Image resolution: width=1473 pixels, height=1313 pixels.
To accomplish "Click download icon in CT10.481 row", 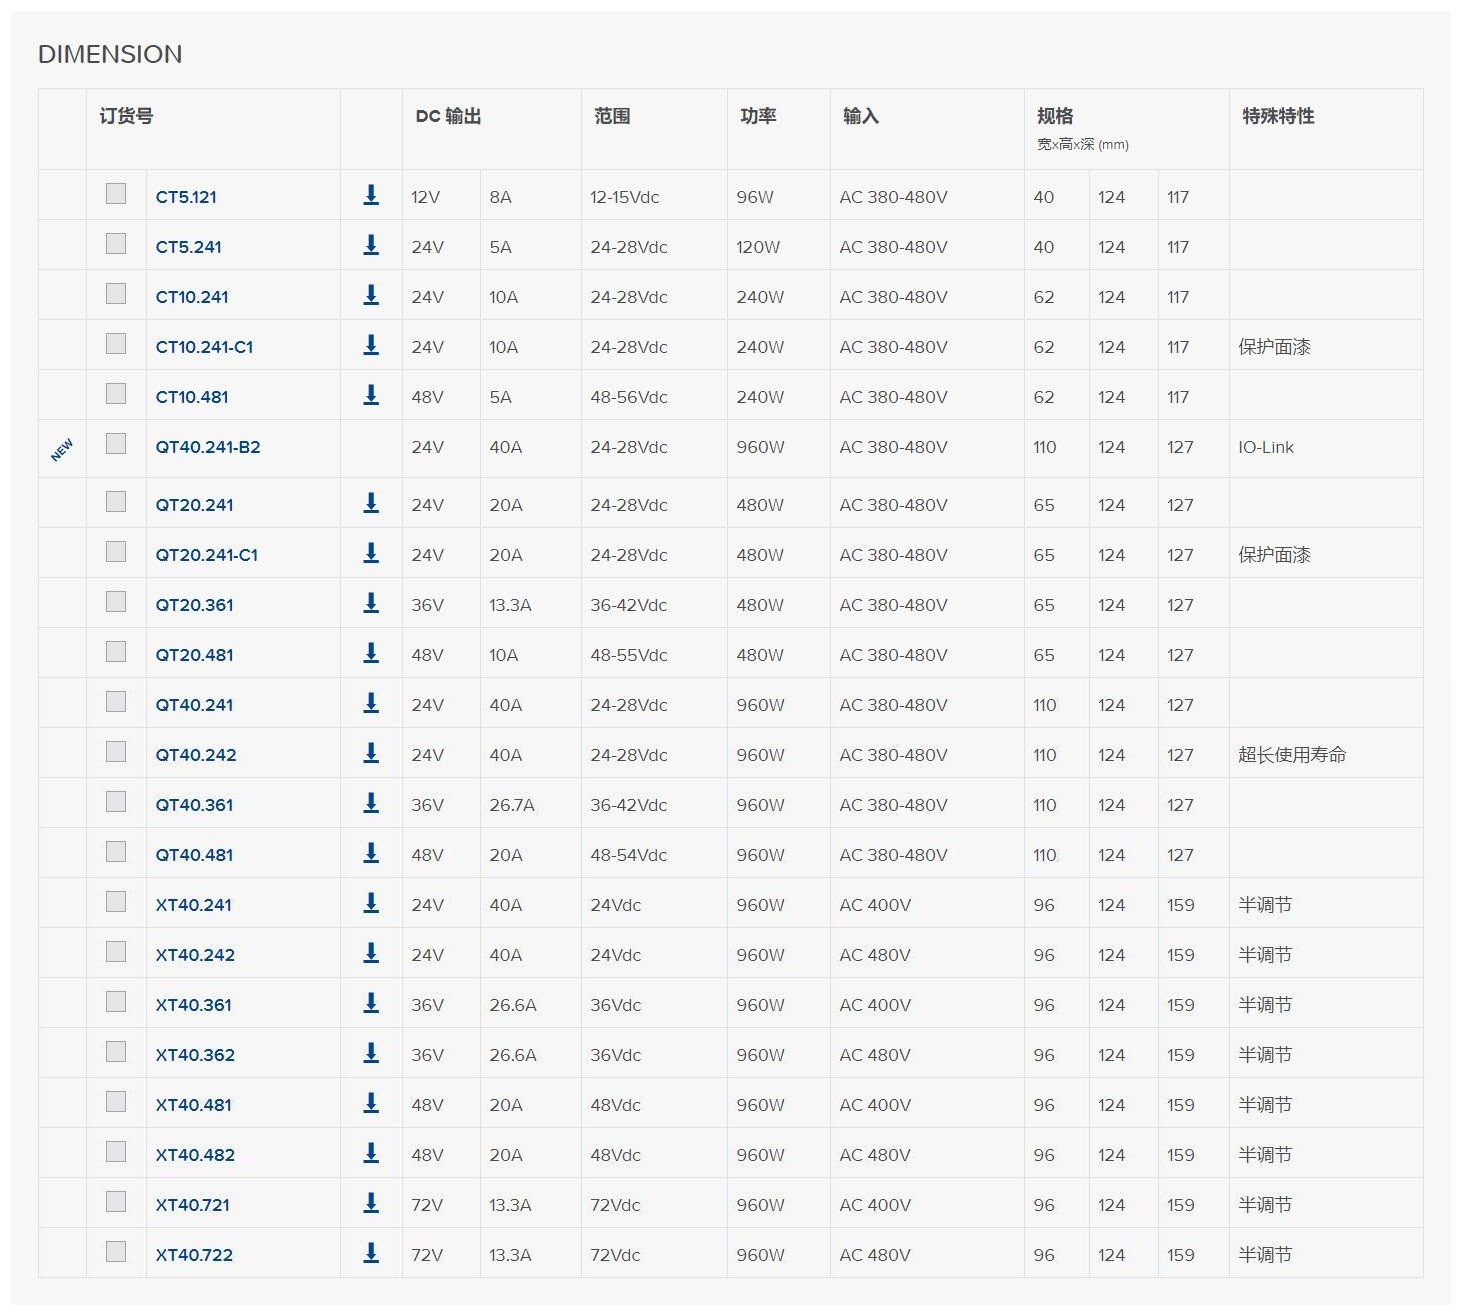I will pos(371,396).
